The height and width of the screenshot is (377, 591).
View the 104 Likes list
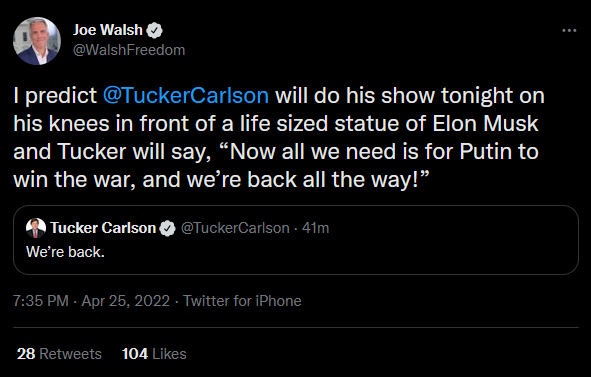tap(154, 354)
